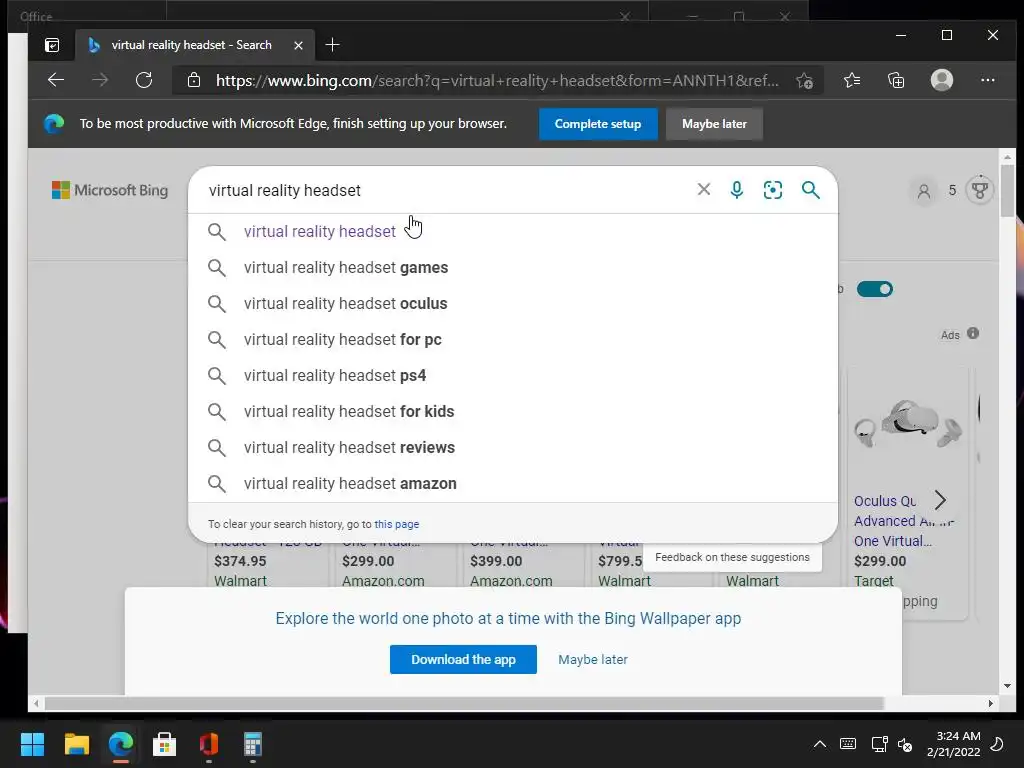1024x768 pixels.
Task: Open the tab actions menu icon
Action: pos(52,45)
